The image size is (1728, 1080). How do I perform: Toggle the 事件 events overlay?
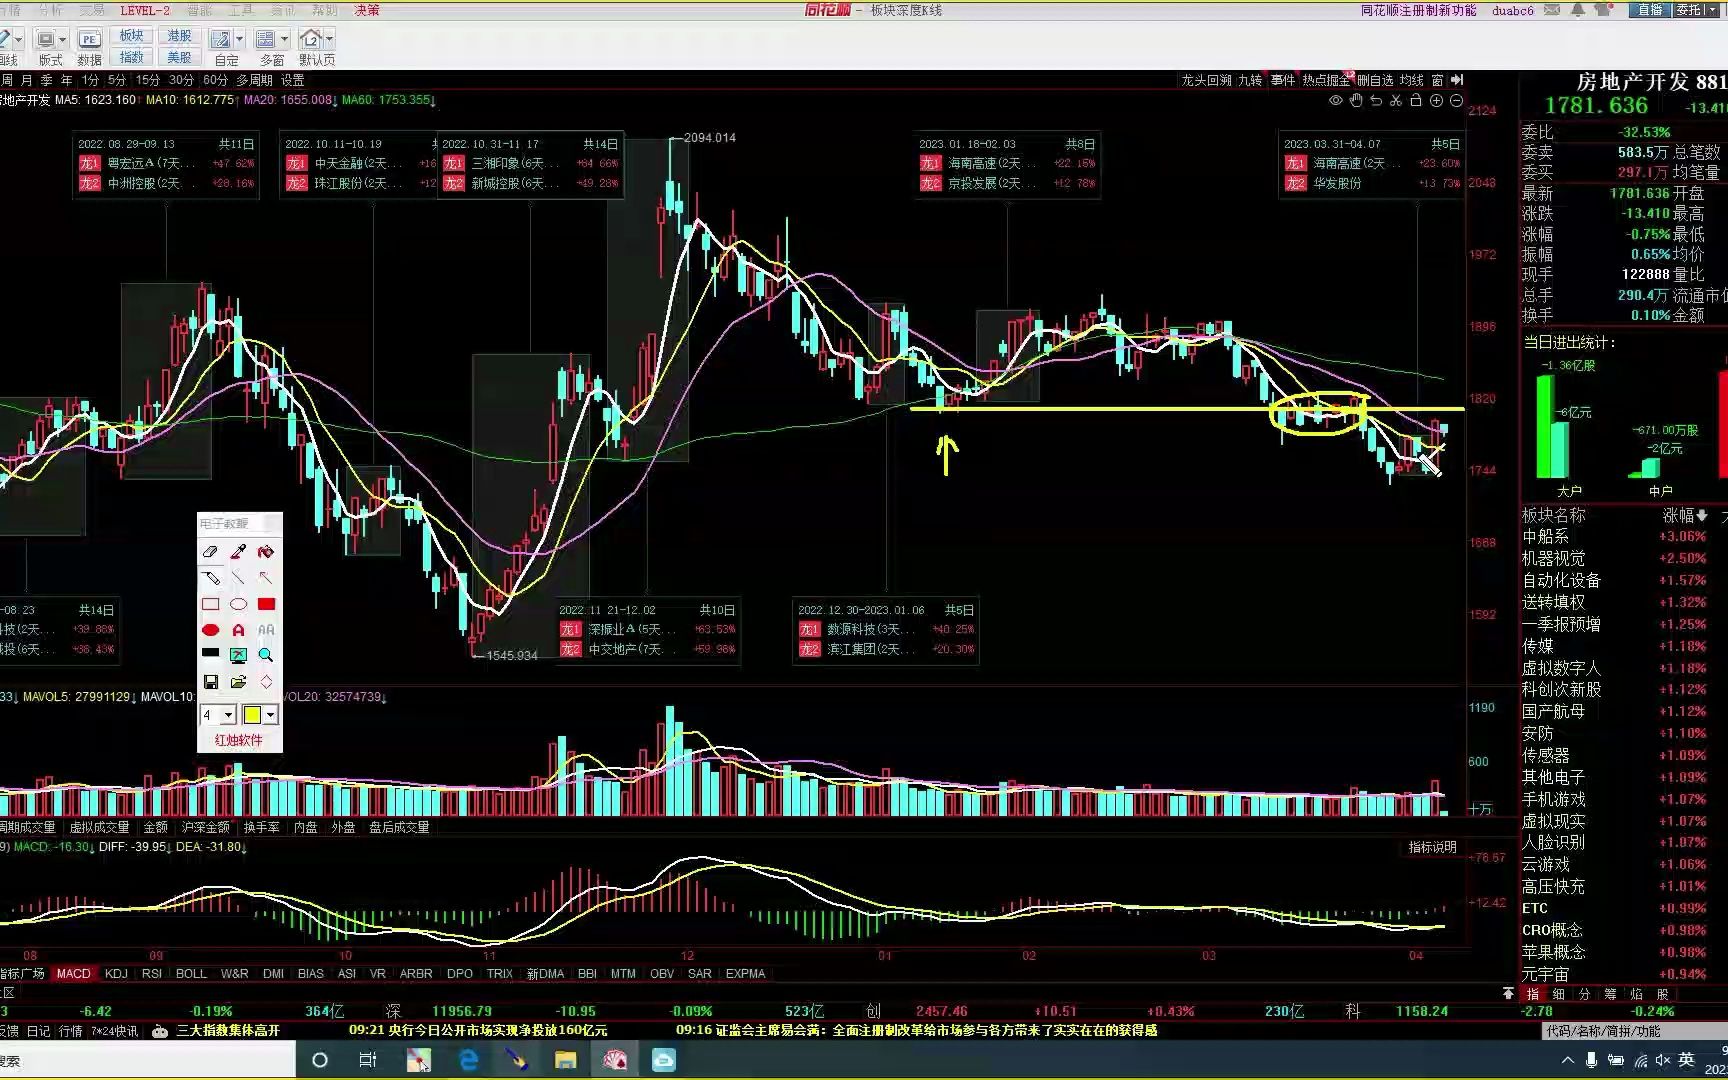click(x=1283, y=80)
